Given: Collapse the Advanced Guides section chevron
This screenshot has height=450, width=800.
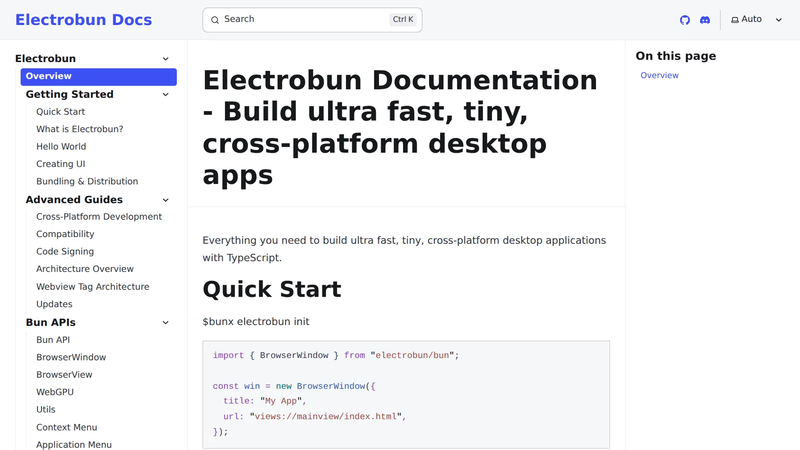Looking at the screenshot, I should (x=165, y=200).
